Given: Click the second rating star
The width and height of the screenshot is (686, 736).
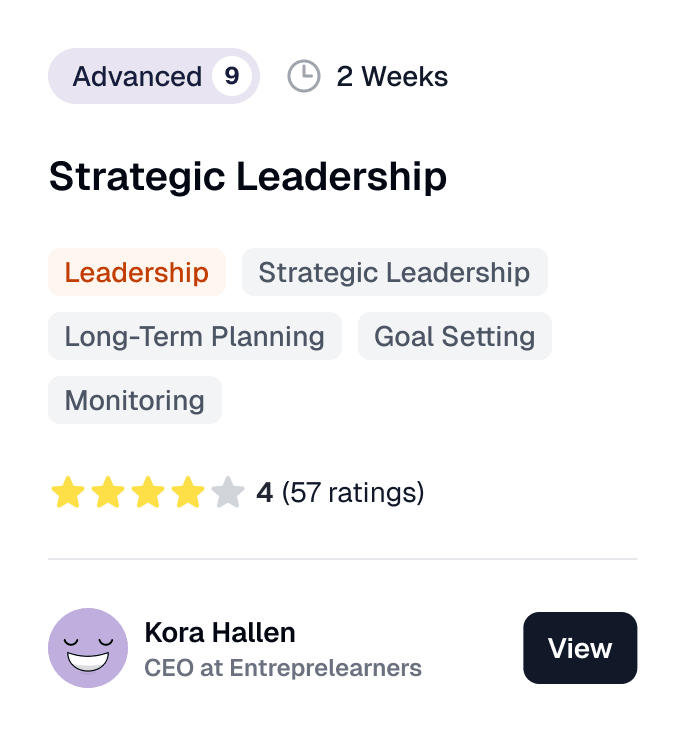Looking at the screenshot, I should [108, 493].
